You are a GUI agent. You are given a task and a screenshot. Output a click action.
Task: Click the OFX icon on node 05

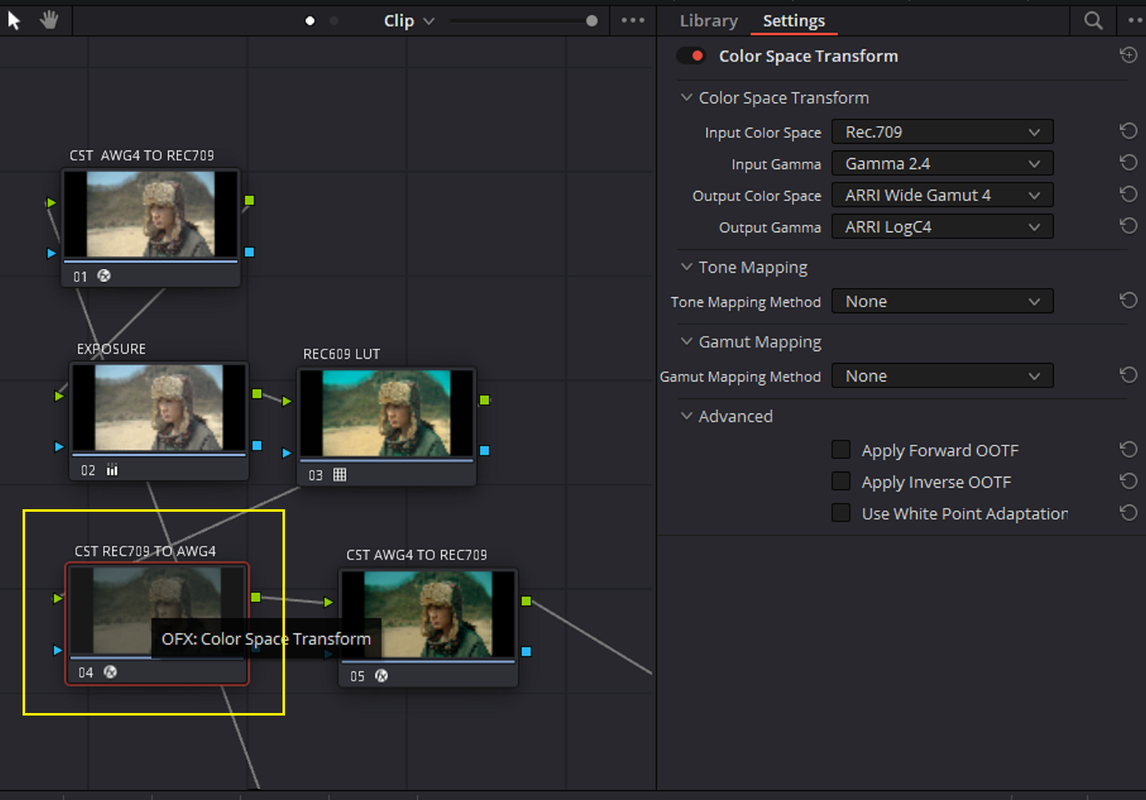tap(382, 676)
